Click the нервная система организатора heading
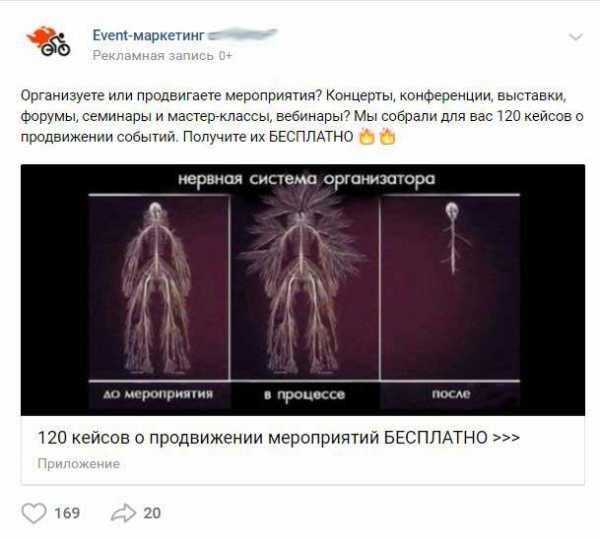Viewport: 600px width, 539px height. [x=307, y=179]
